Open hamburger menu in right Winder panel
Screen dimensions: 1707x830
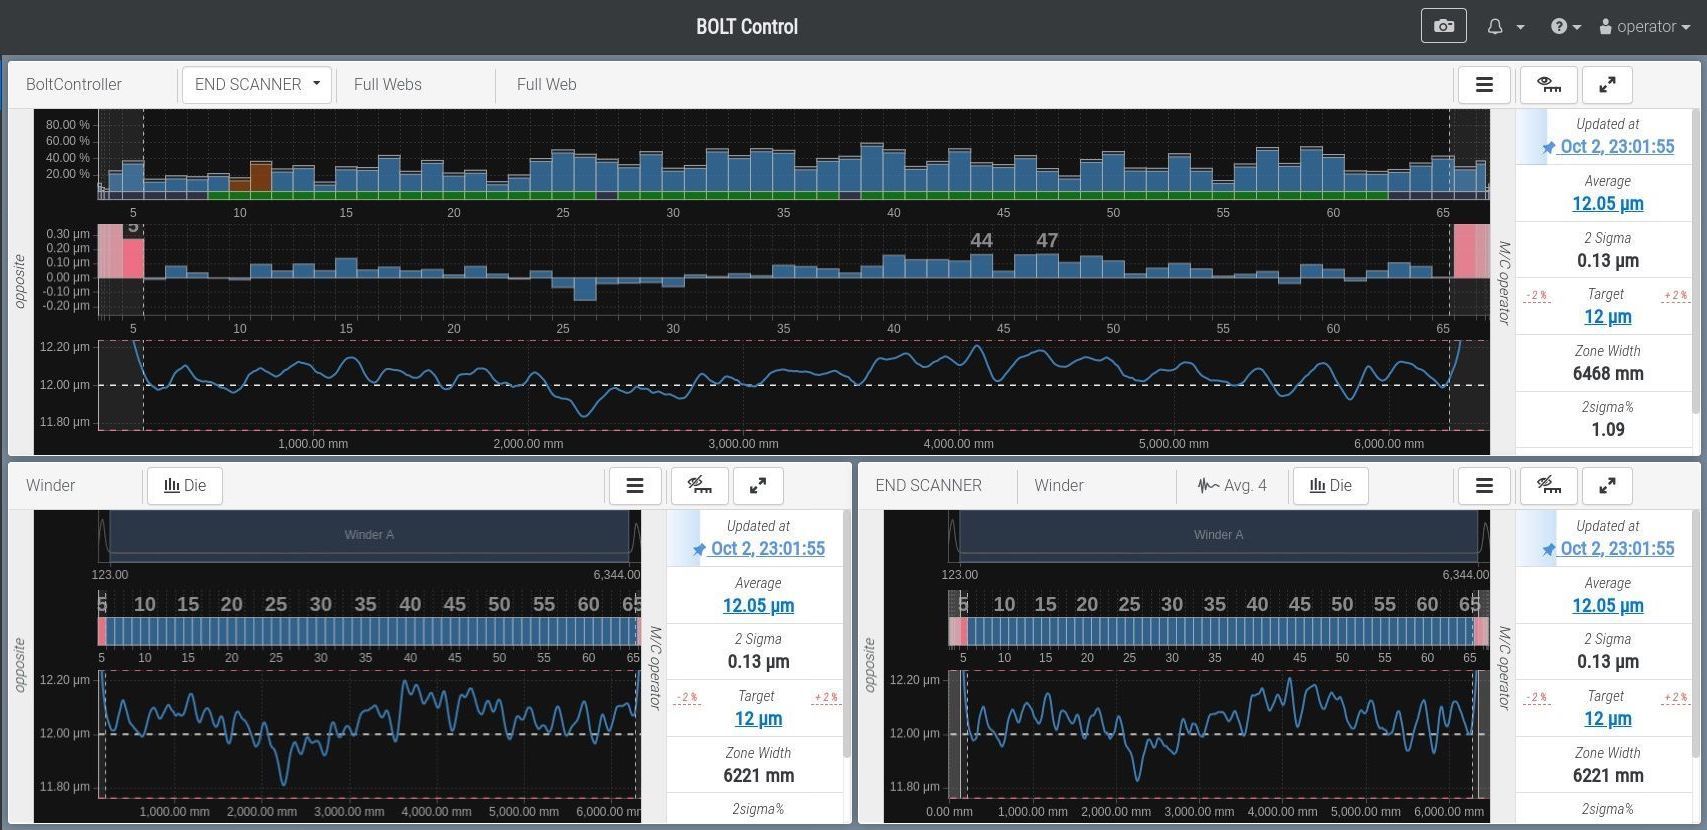(1484, 486)
